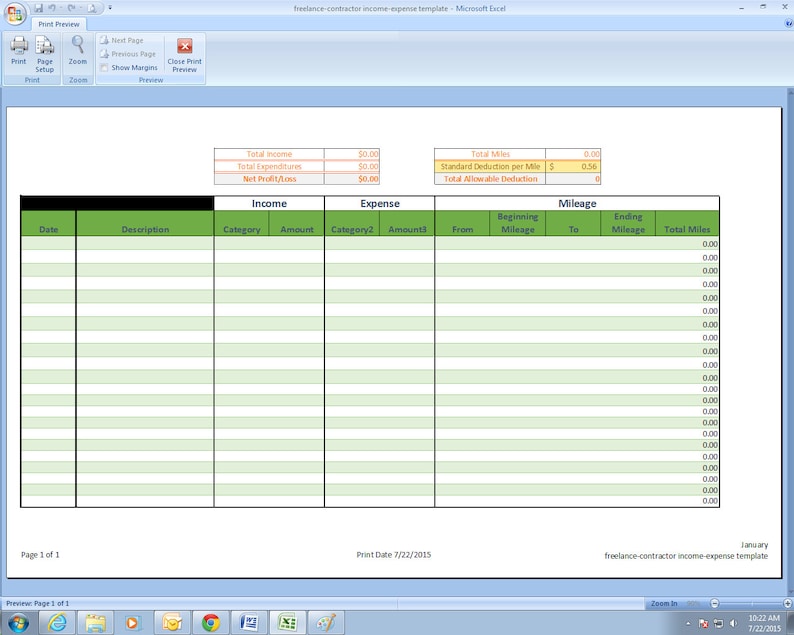Screen dimensions: 794x635
Task: Click the Total Miles summary label cell
Action: [x=490, y=154]
